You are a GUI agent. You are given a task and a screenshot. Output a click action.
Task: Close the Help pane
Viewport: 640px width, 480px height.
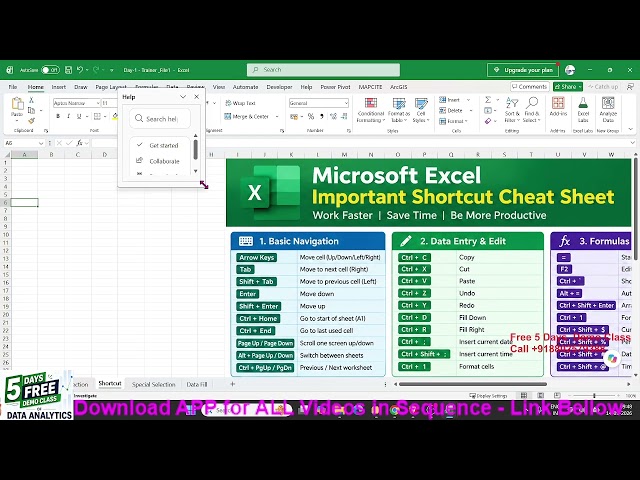[x=197, y=97]
